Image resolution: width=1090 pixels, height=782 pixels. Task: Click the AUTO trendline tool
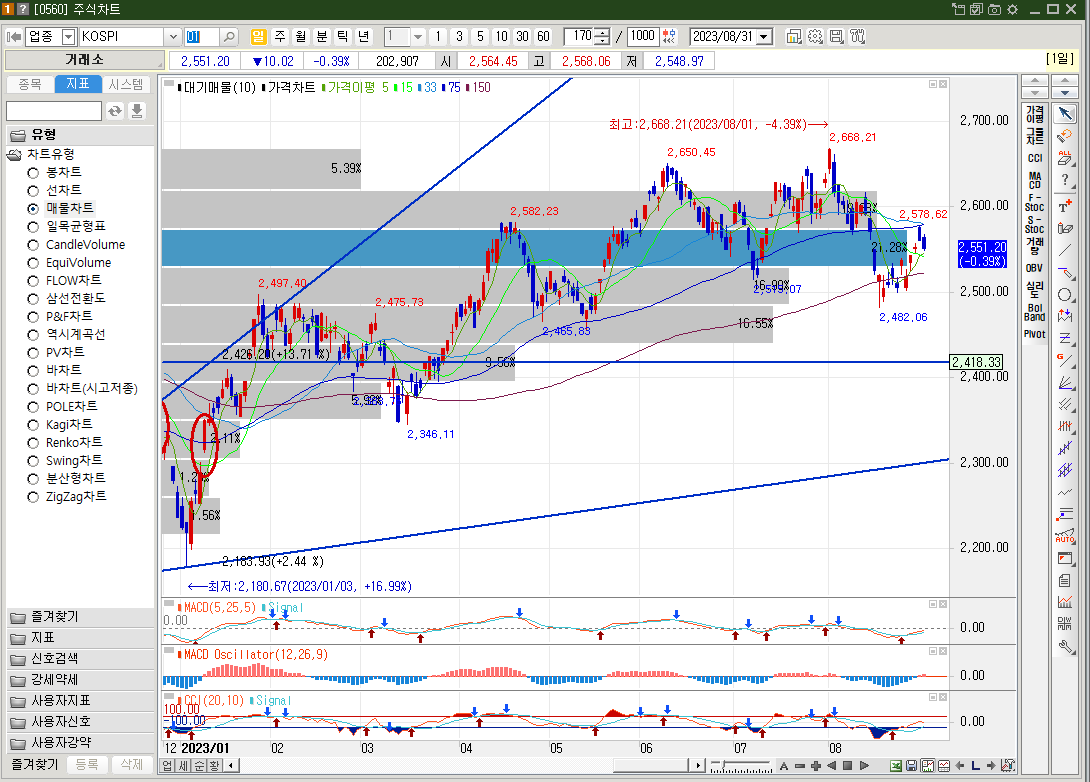pyautogui.click(x=1065, y=535)
